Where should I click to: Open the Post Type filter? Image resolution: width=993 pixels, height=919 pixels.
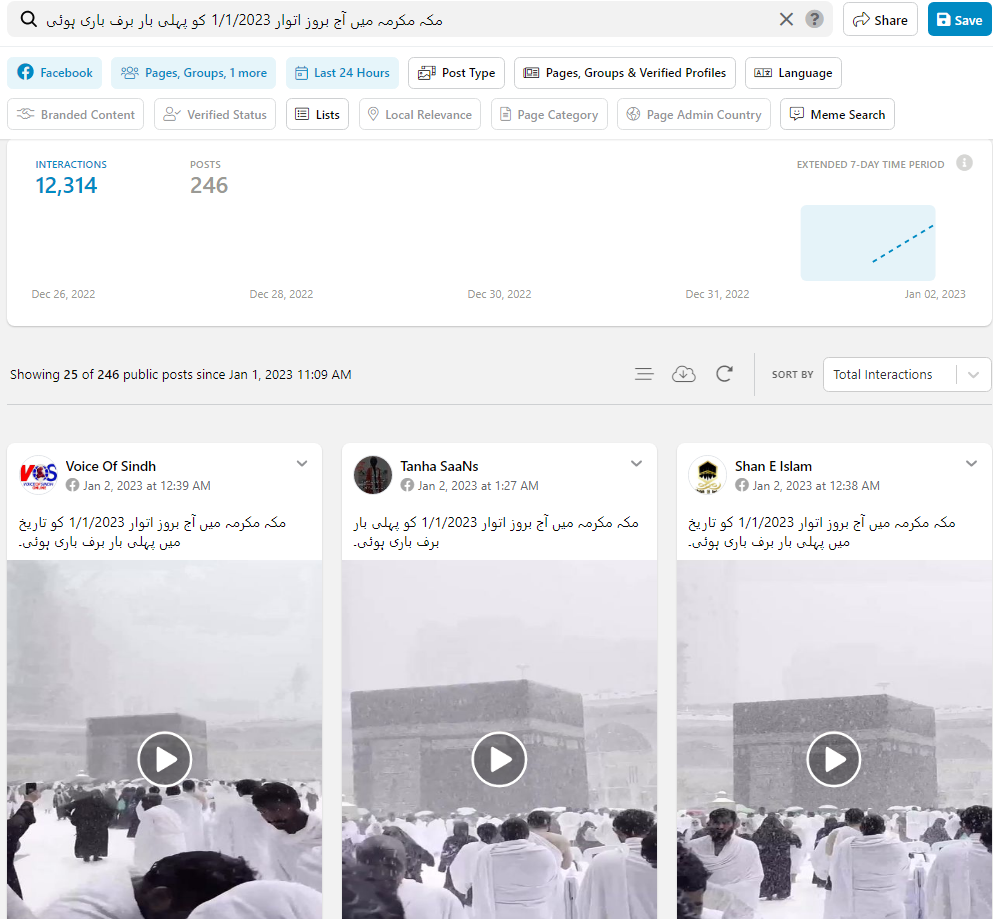pyautogui.click(x=456, y=73)
